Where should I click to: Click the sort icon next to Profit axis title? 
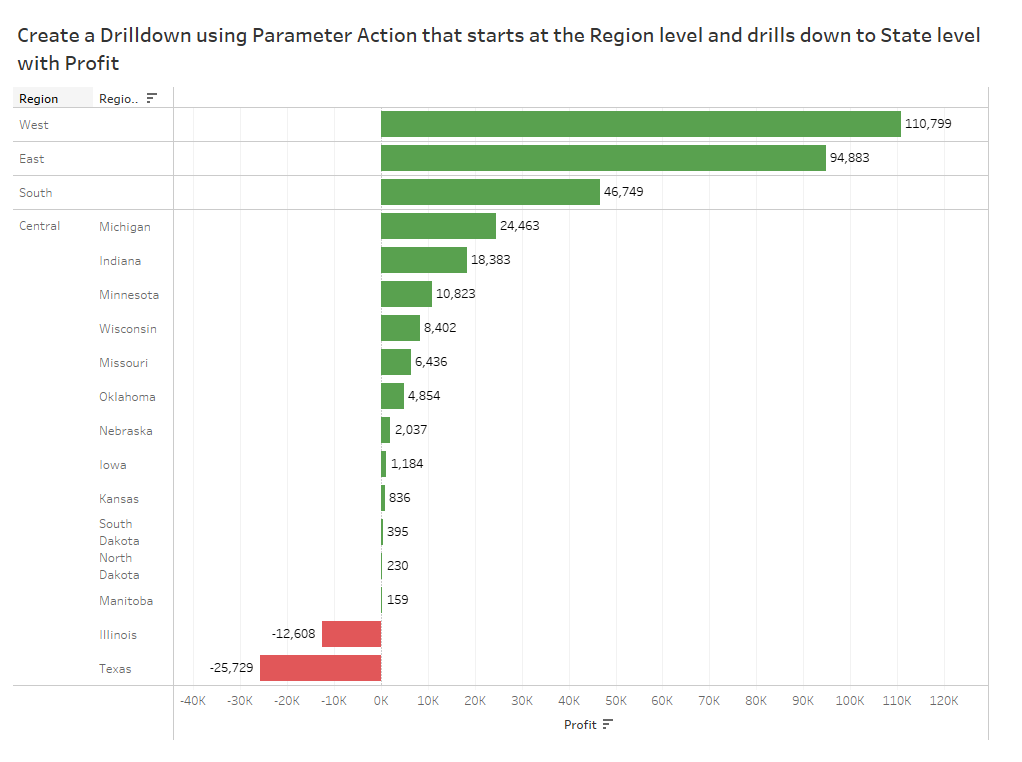click(607, 724)
